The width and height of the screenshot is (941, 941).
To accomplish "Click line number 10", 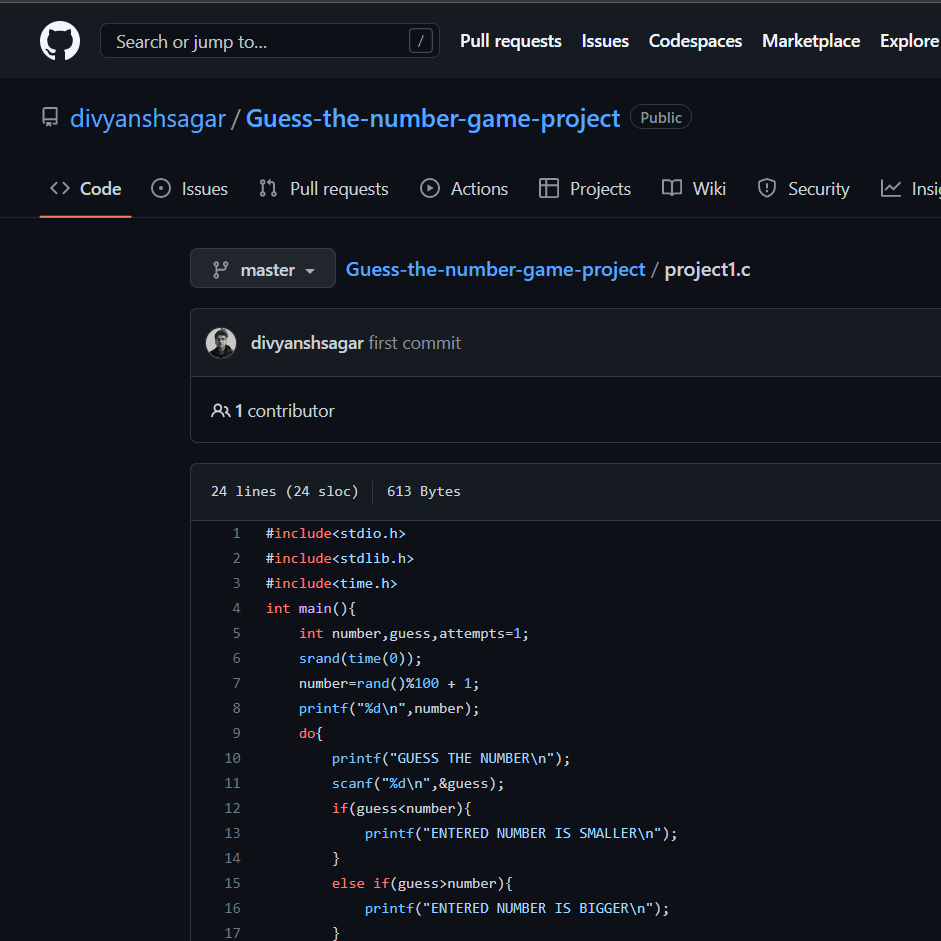I will pyautogui.click(x=232, y=758).
